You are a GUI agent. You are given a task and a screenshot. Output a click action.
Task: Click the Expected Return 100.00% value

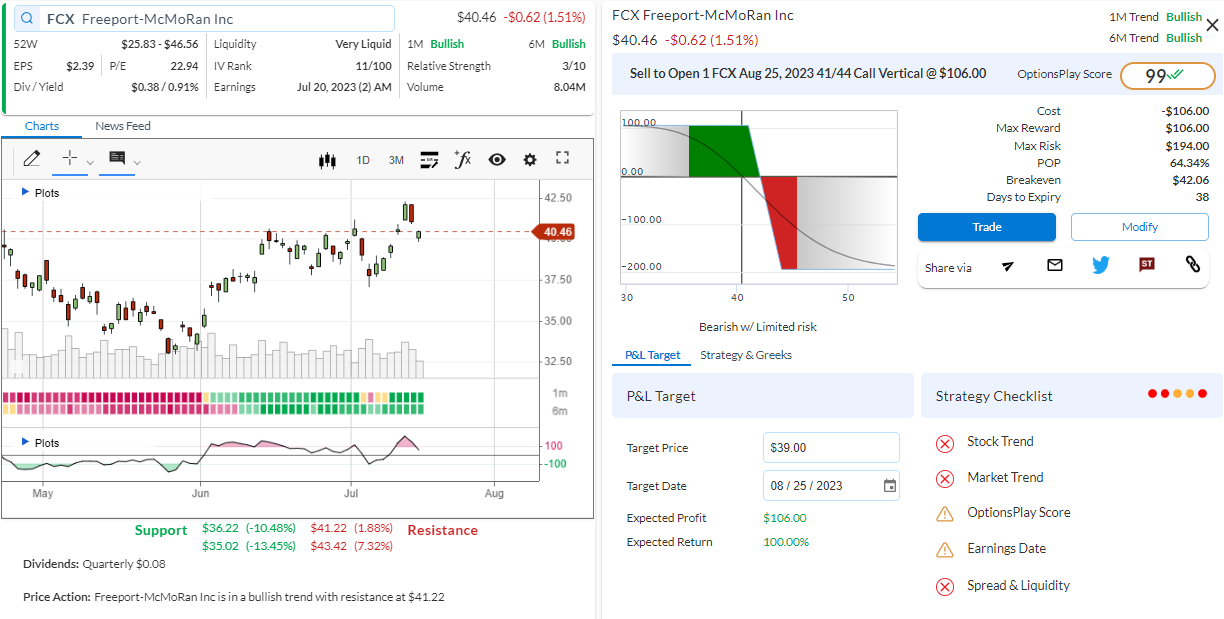pyautogui.click(x=786, y=542)
